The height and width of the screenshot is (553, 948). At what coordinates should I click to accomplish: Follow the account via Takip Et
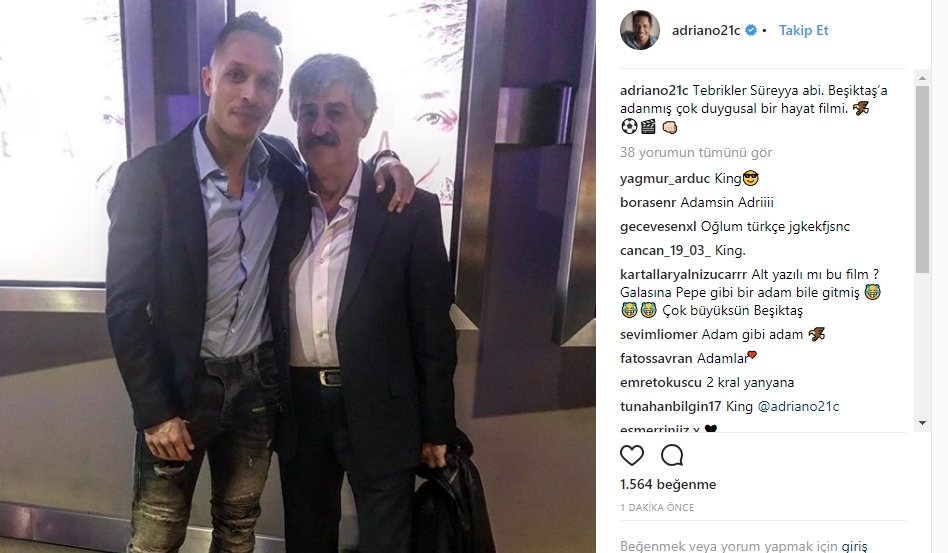coord(804,30)
